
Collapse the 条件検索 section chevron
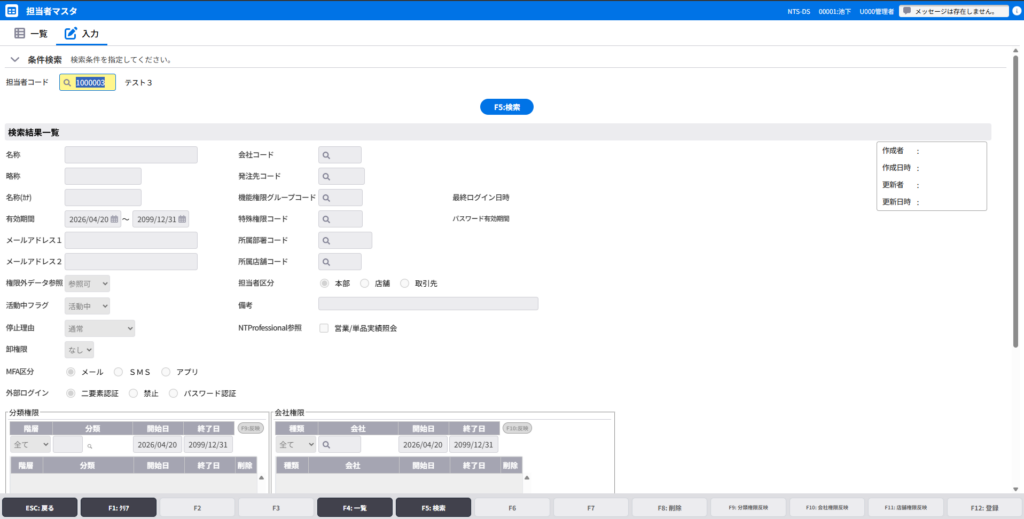[15, 59]
